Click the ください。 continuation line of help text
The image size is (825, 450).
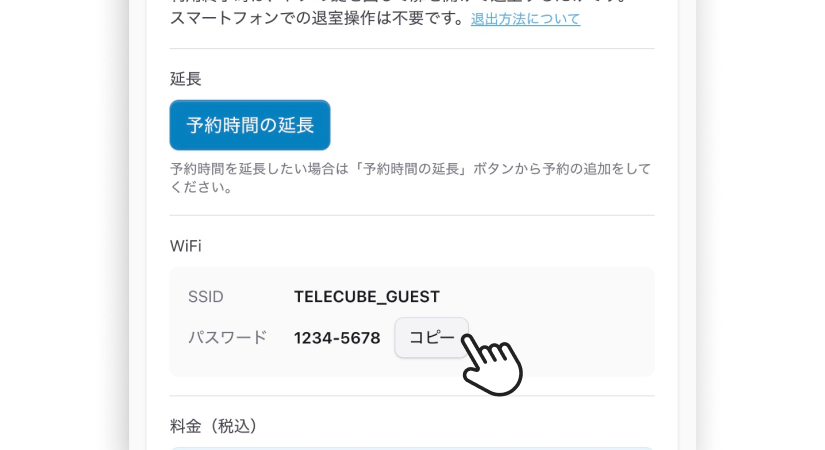tap(201, 187)
